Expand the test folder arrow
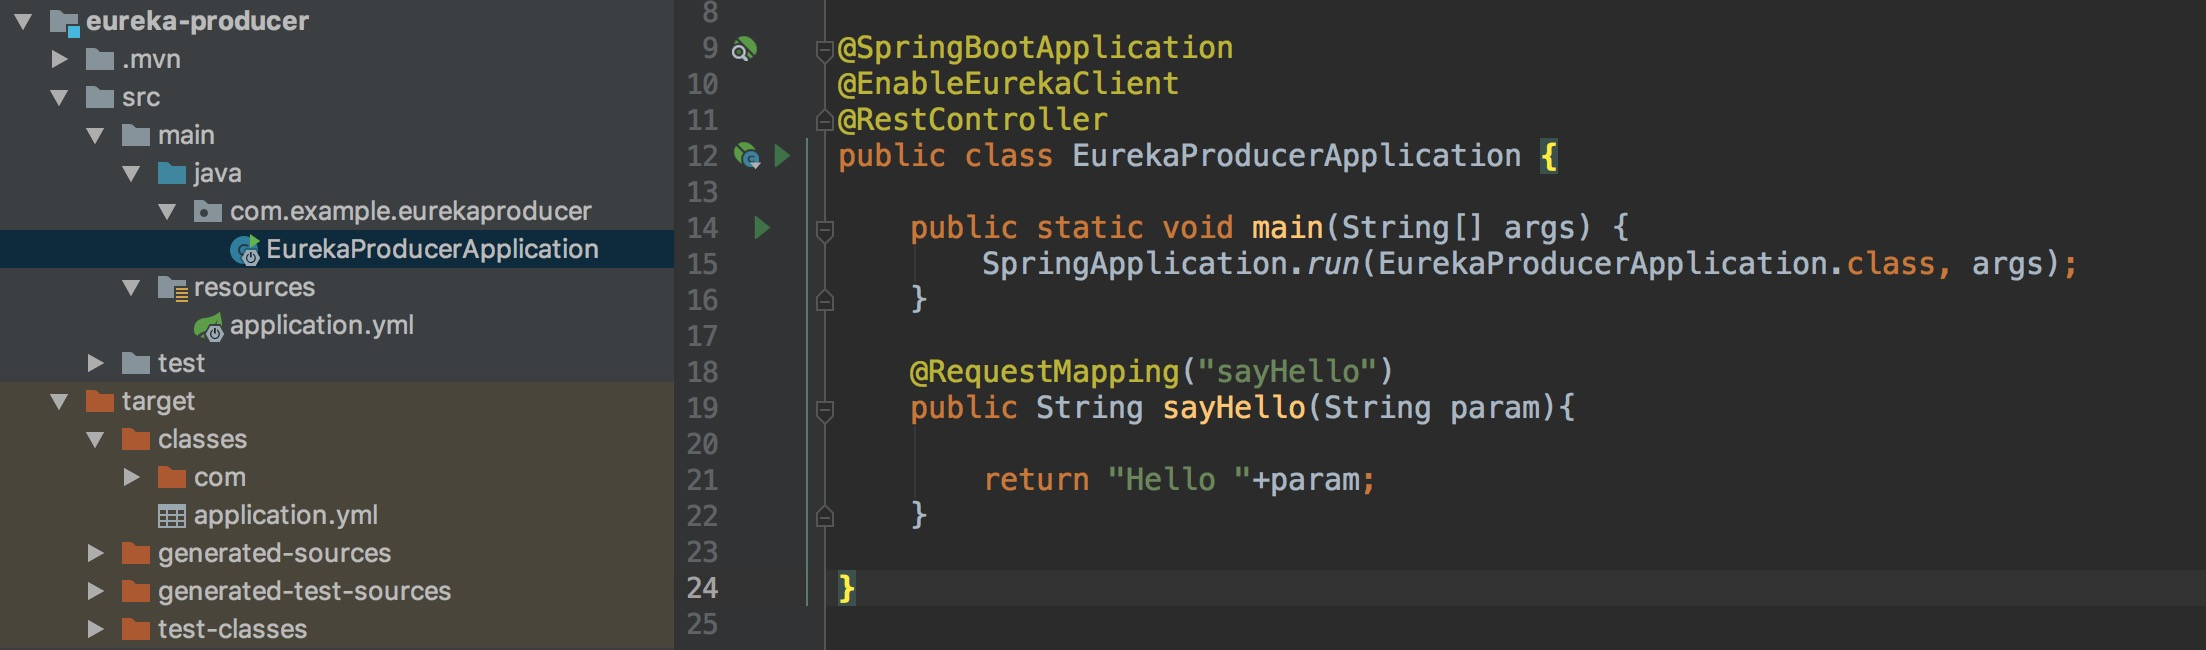Image resolution: width=2206 pixels, height=650 pixels. click(x=95, y=363)
